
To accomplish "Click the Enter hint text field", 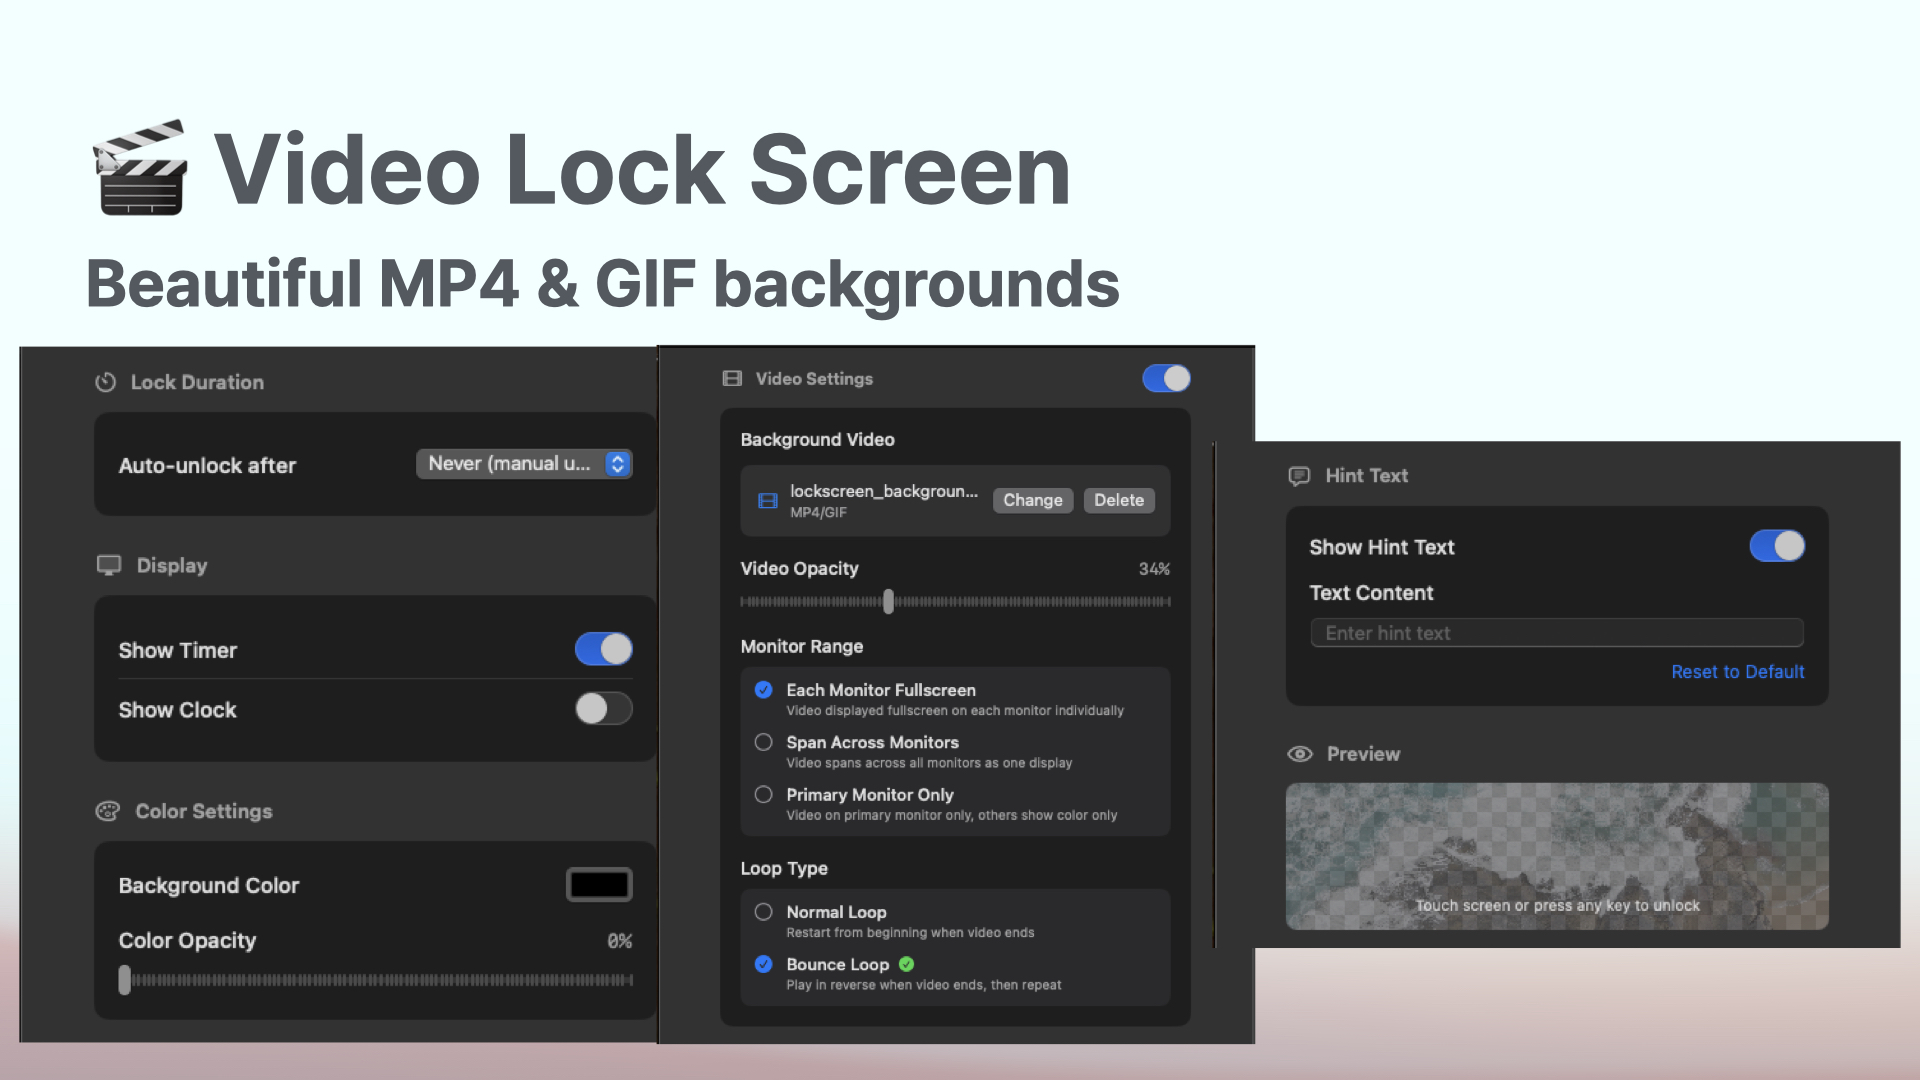I will point(1556,633).
